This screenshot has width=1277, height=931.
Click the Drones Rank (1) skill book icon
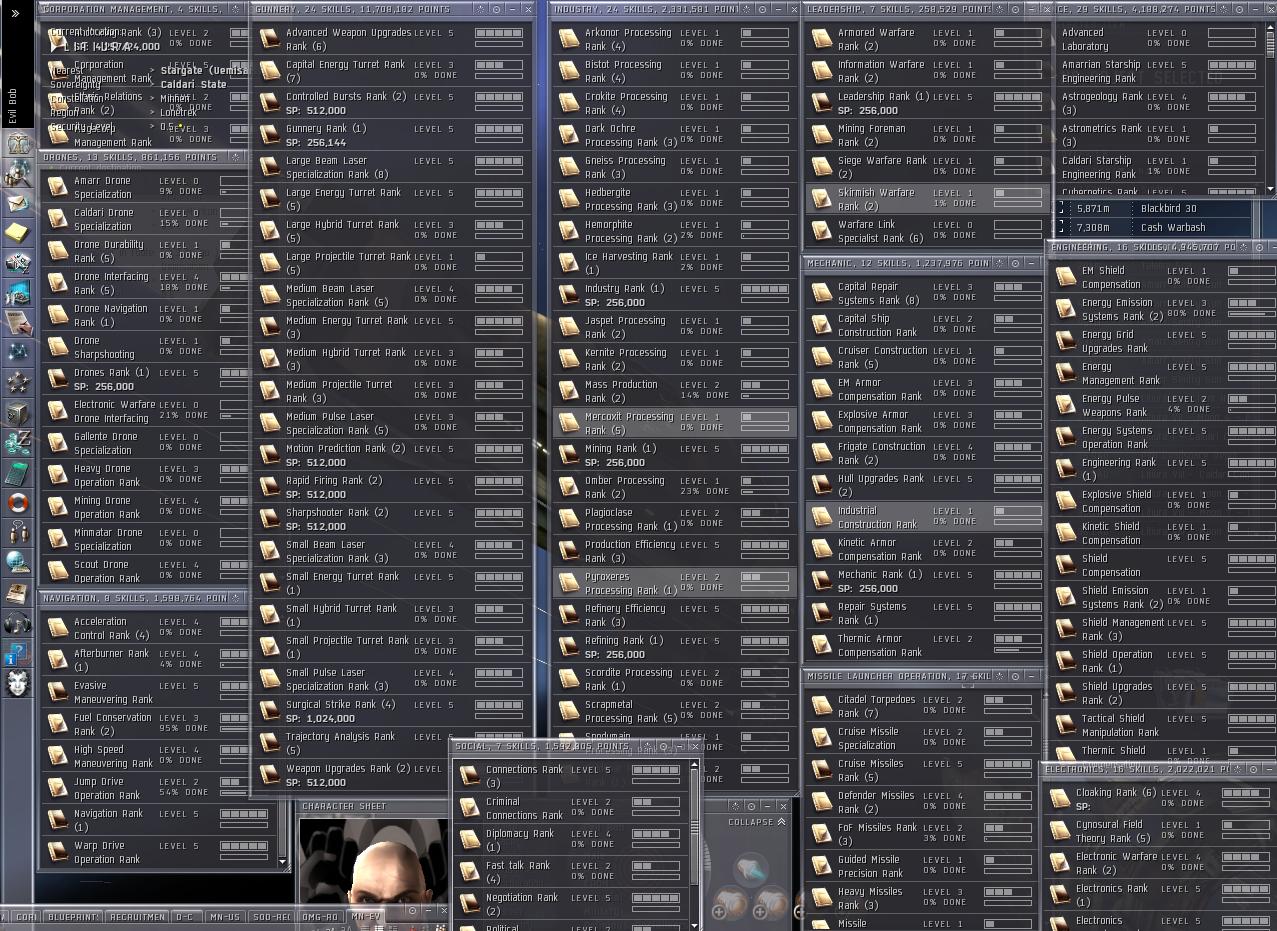click(x=57, y=379)
